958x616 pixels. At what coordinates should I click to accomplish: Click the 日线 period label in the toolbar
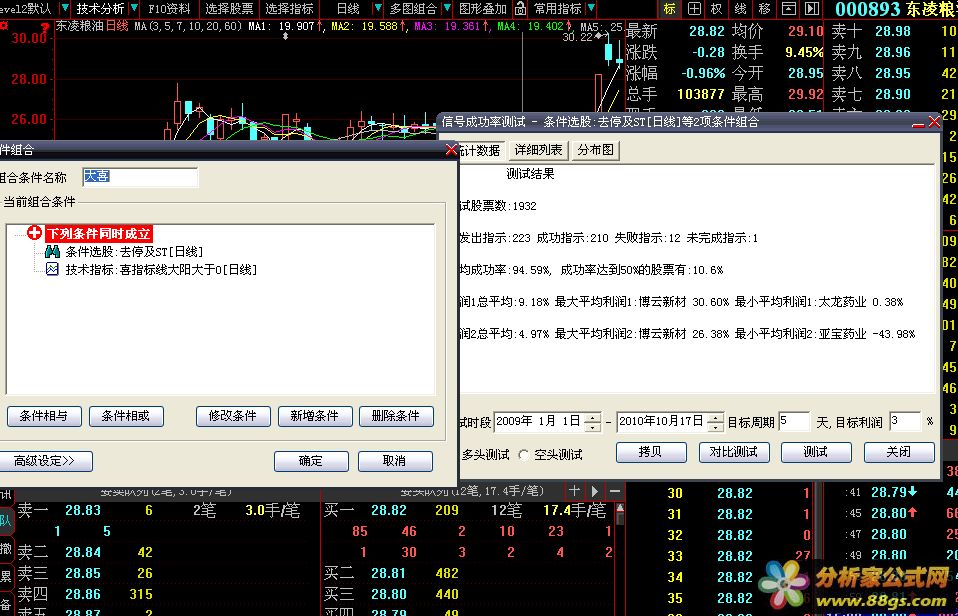pos(348,9)
